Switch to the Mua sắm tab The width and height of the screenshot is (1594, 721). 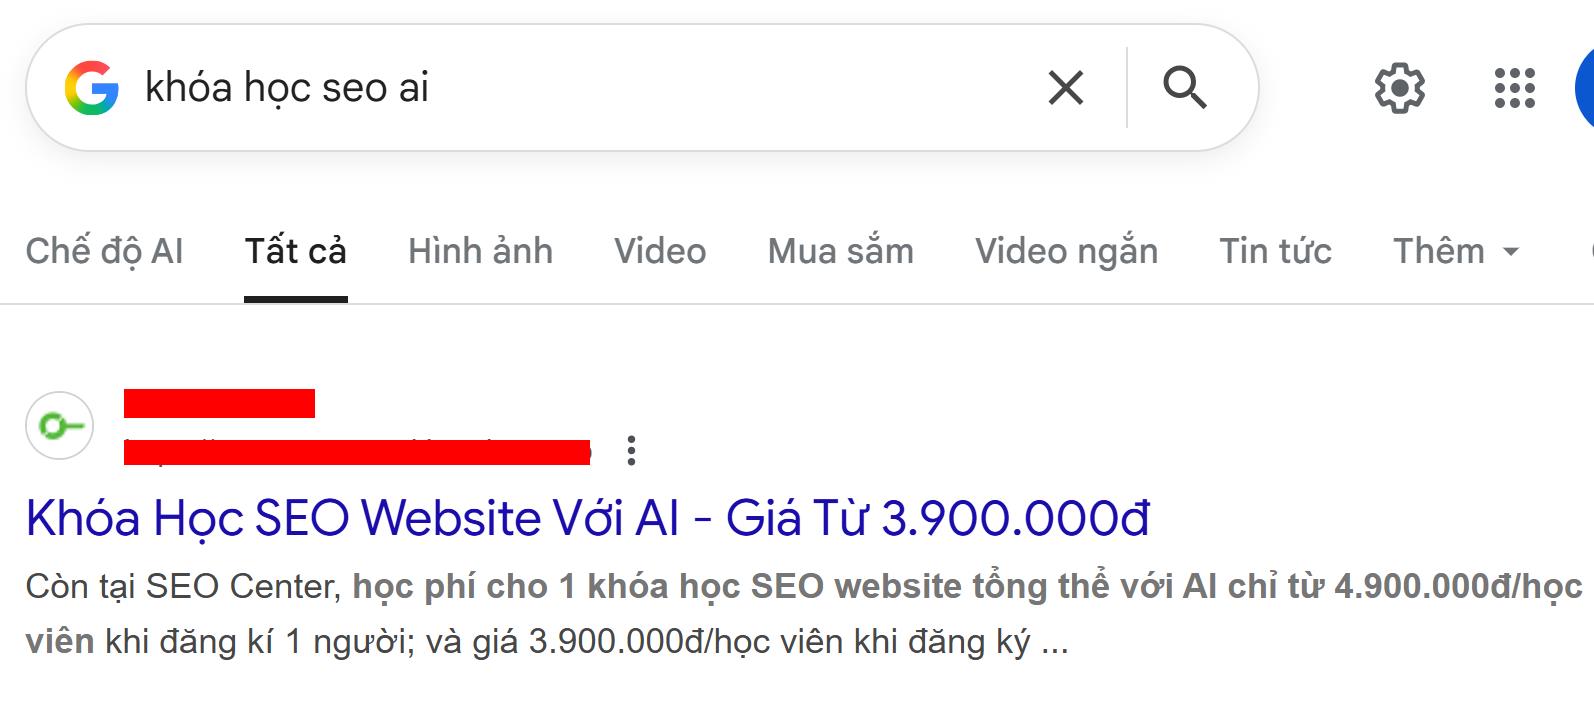[x=841, y=251]
